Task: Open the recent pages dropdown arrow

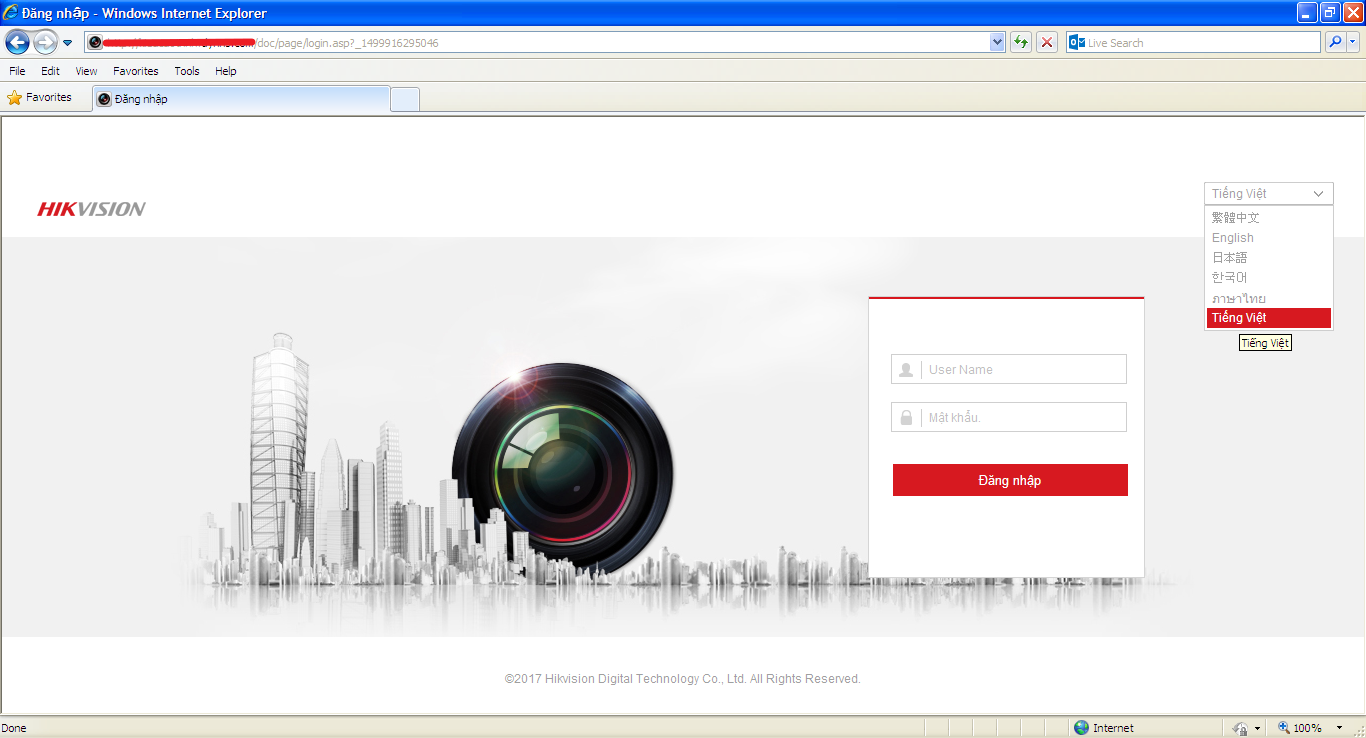Action: [x=67, y=43]
